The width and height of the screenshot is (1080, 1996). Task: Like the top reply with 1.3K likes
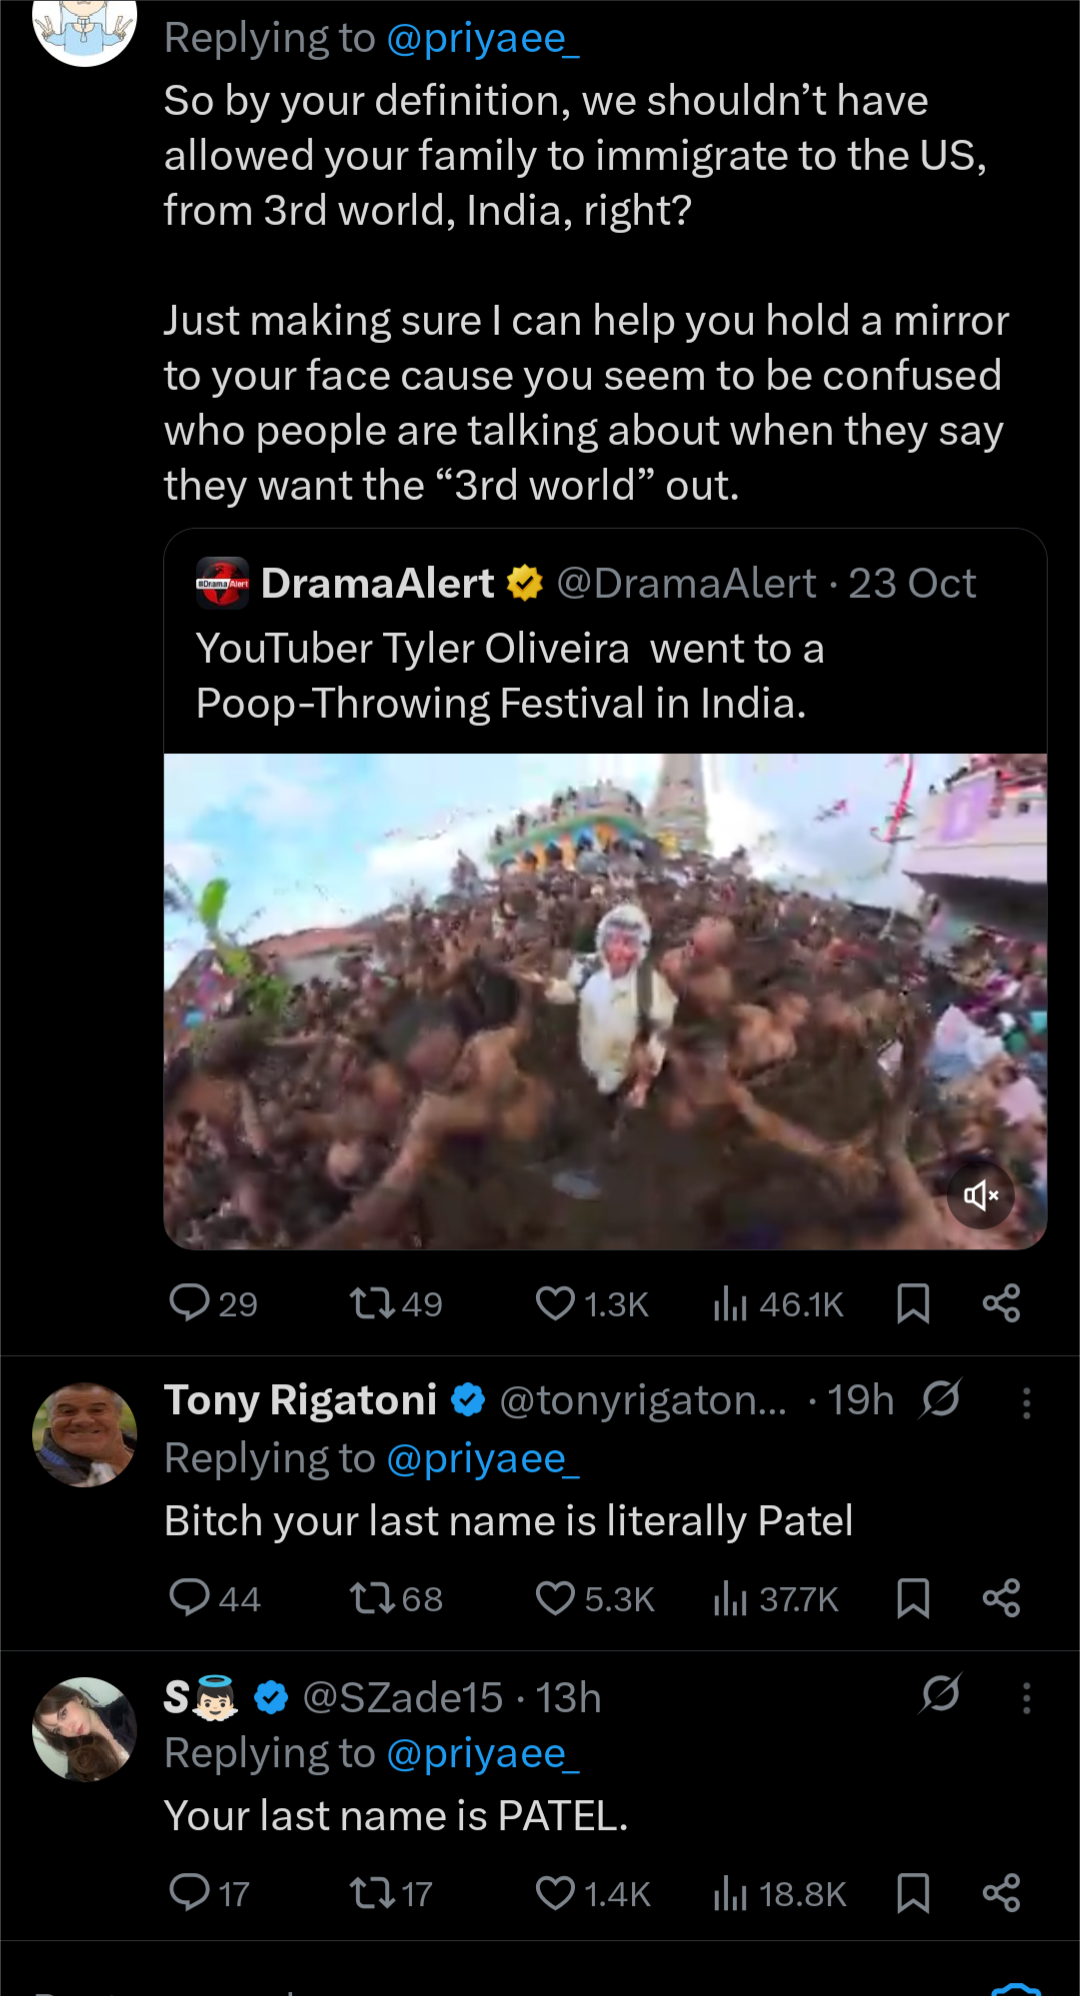tap(556, 1304)
